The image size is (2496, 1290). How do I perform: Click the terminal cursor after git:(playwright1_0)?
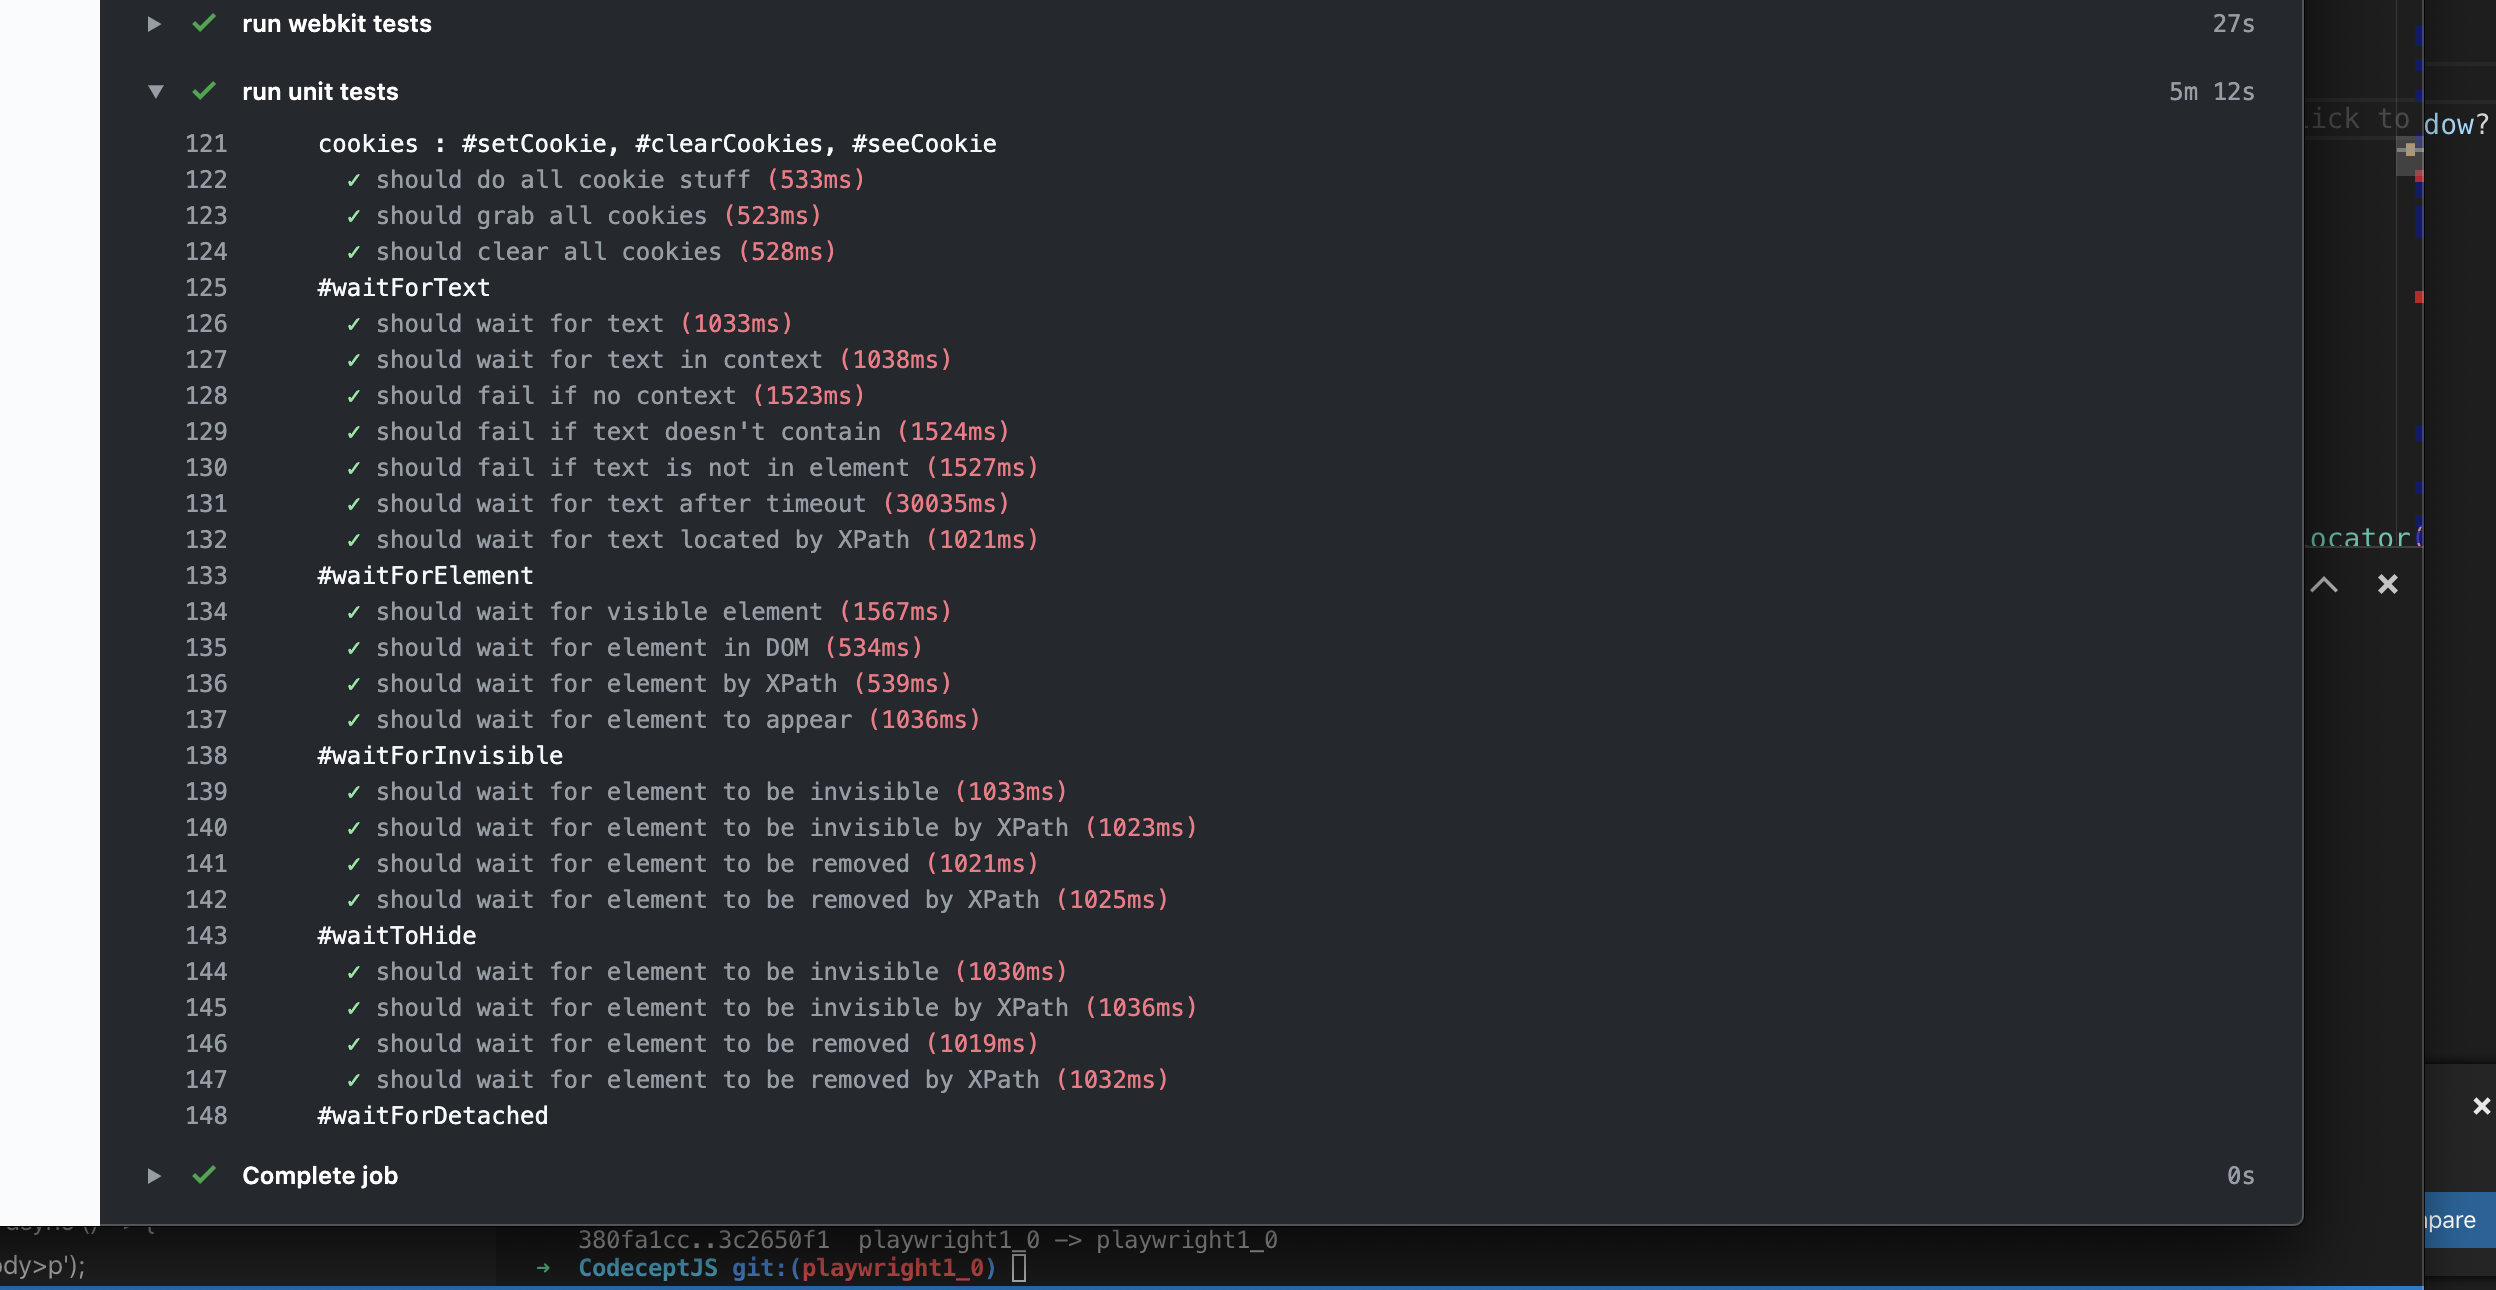(1018, 1268)
